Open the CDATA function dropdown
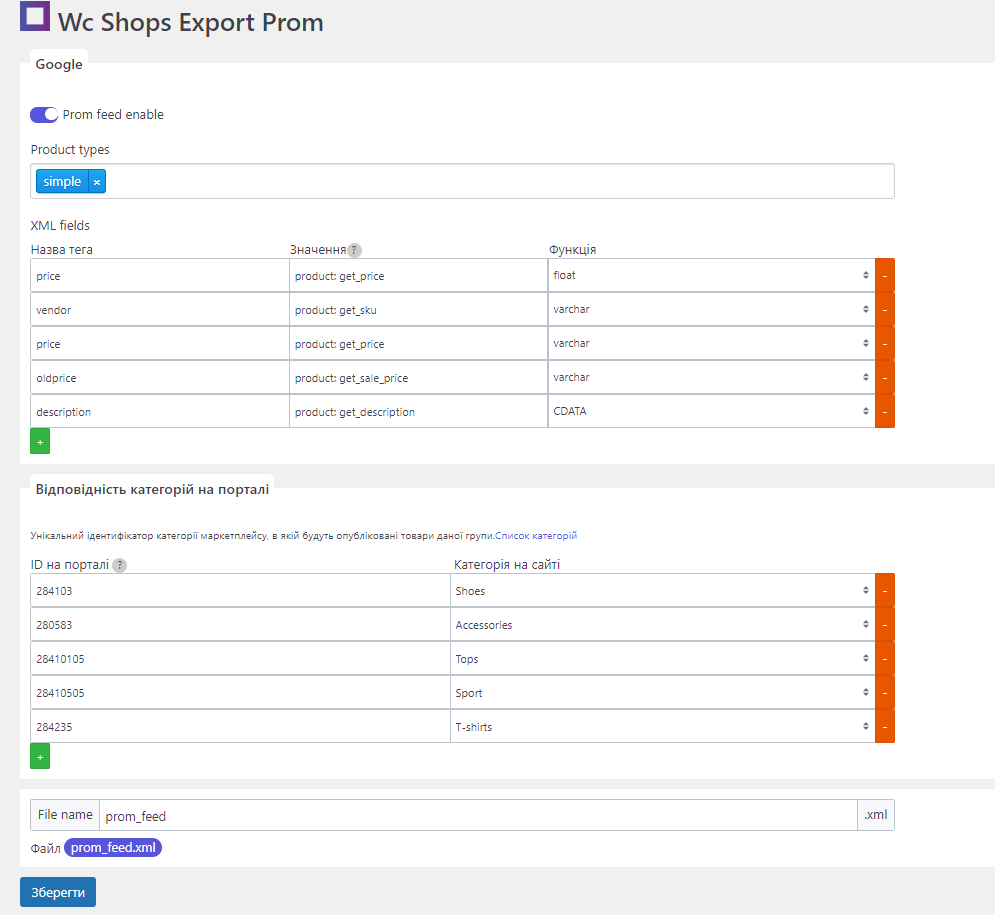 711,411
